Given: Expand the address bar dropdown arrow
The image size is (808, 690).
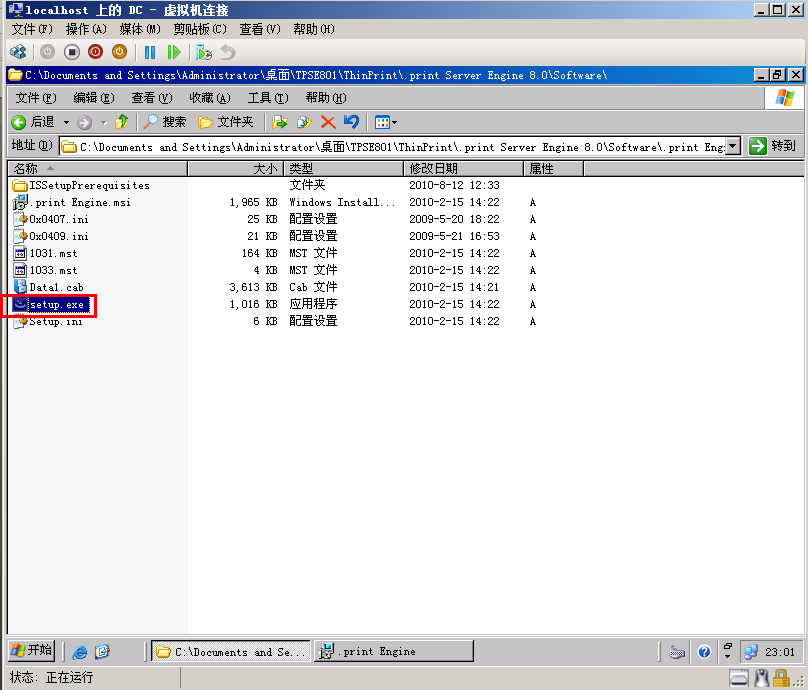Looking at the screenshot, I should [x=734, y=146].
